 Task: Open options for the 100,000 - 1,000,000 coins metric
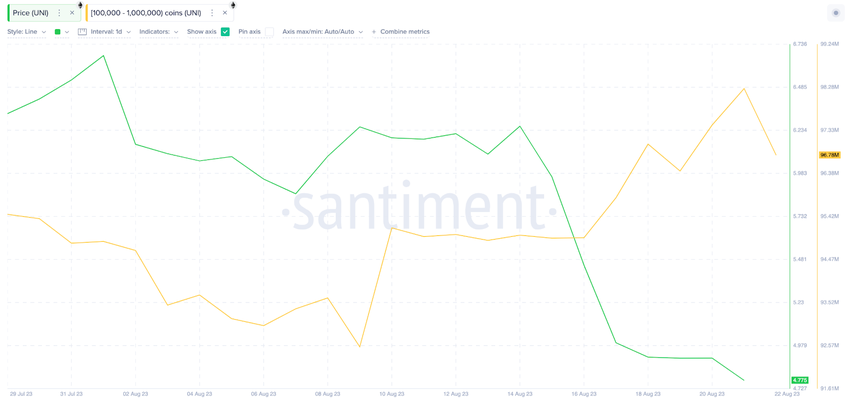click(212, 12)
